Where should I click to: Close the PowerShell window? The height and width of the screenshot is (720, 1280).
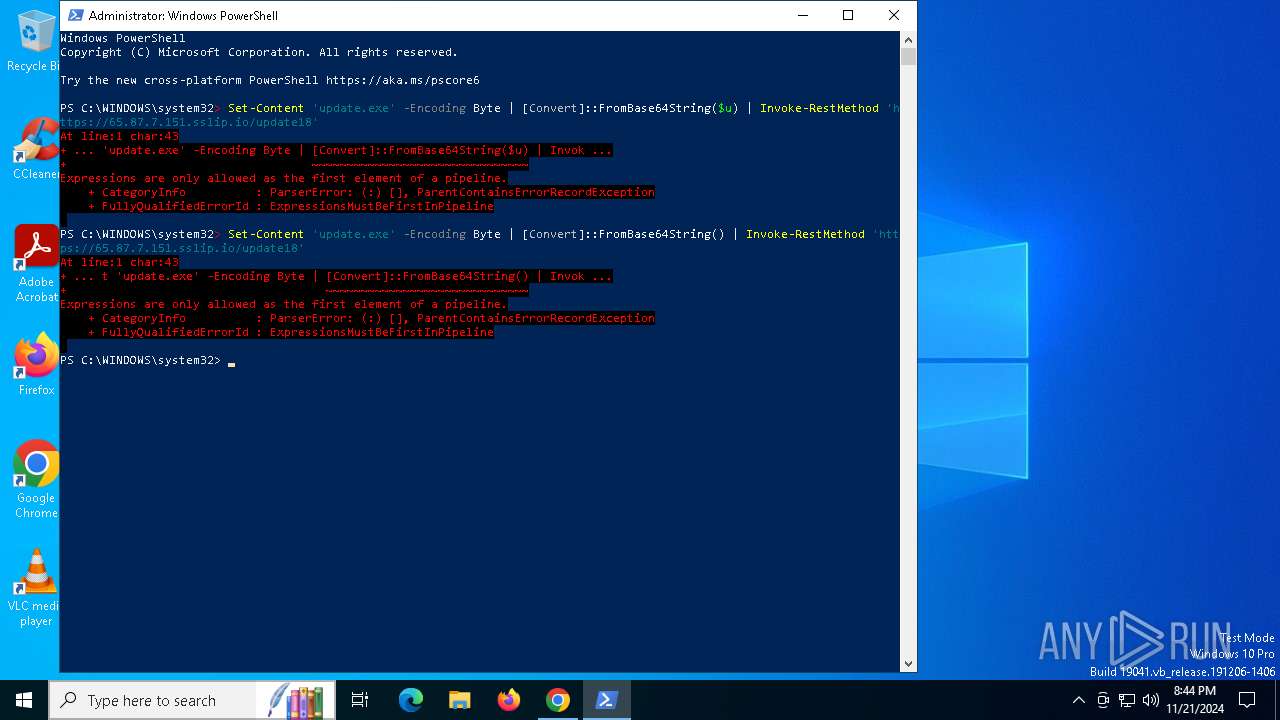[894, 15]
